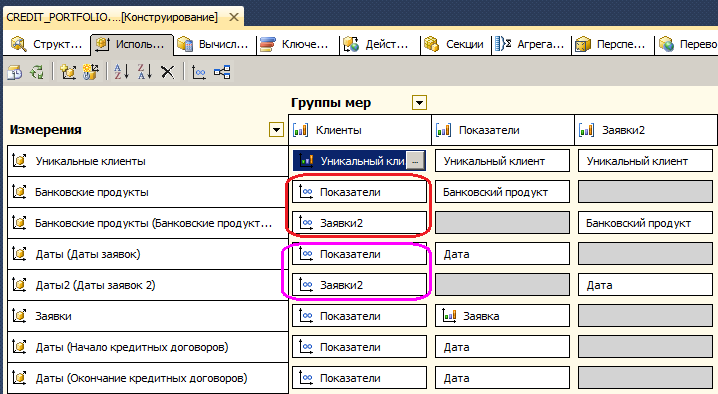Switch to the Структура куба tab
Viewport: 718px width, 394px height.
47,44
